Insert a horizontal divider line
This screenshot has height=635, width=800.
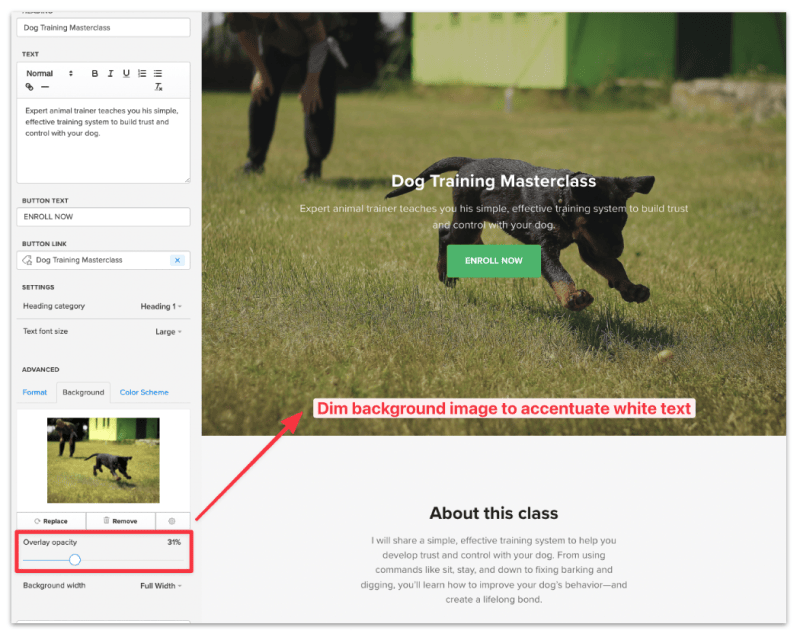45,86
